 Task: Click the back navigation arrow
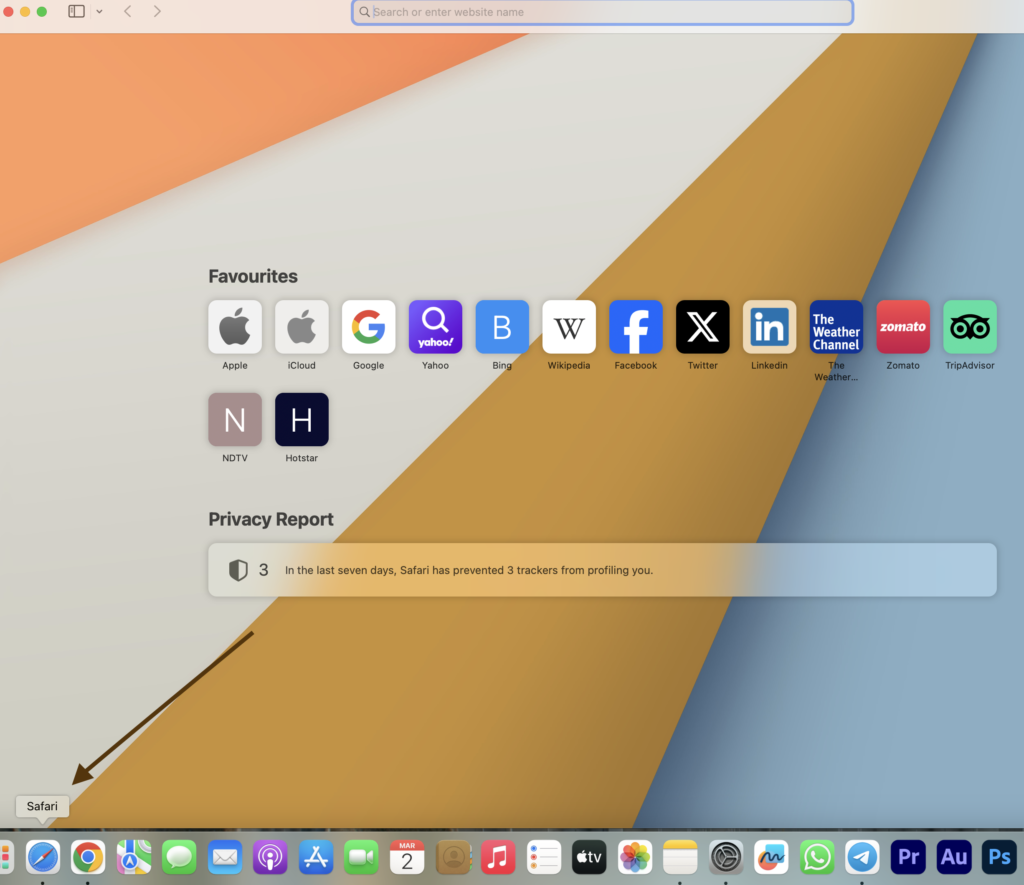127,11
